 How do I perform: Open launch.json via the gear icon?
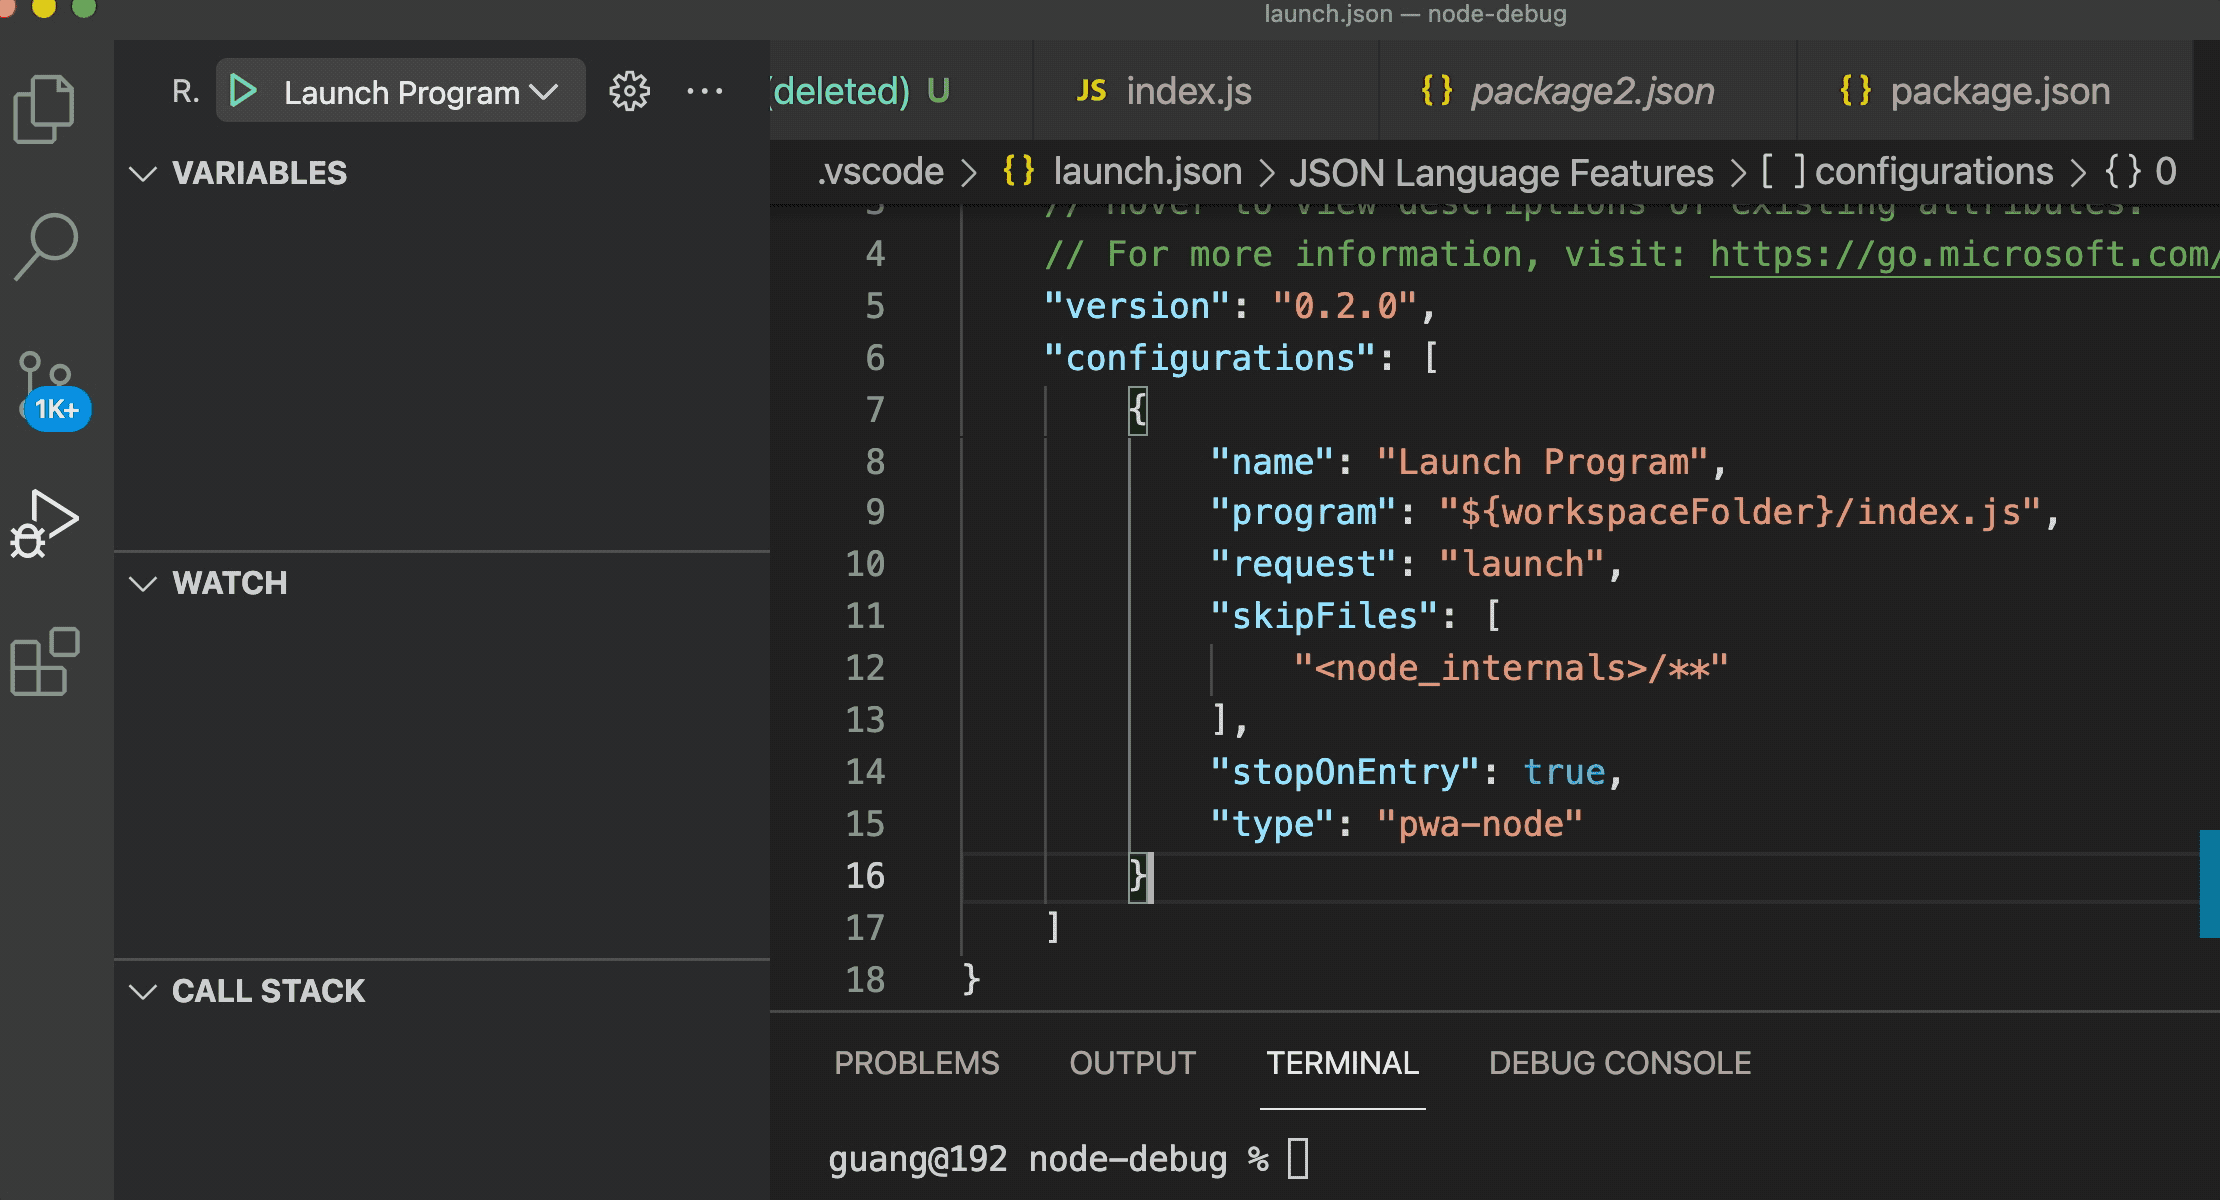point(629,91)
